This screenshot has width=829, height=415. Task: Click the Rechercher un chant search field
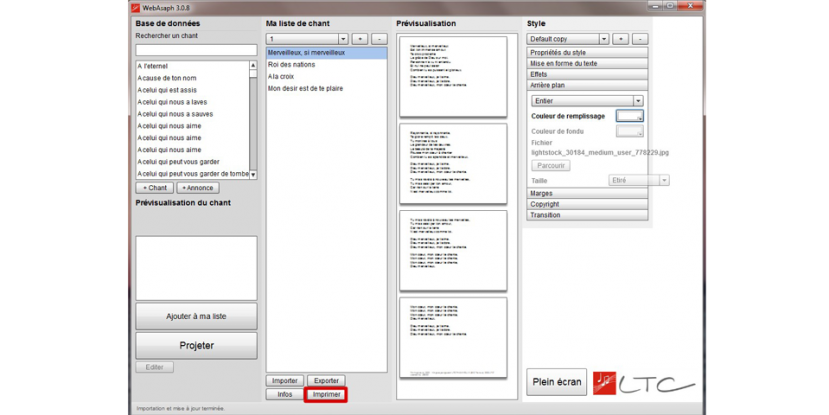click(x=196, y=50)
